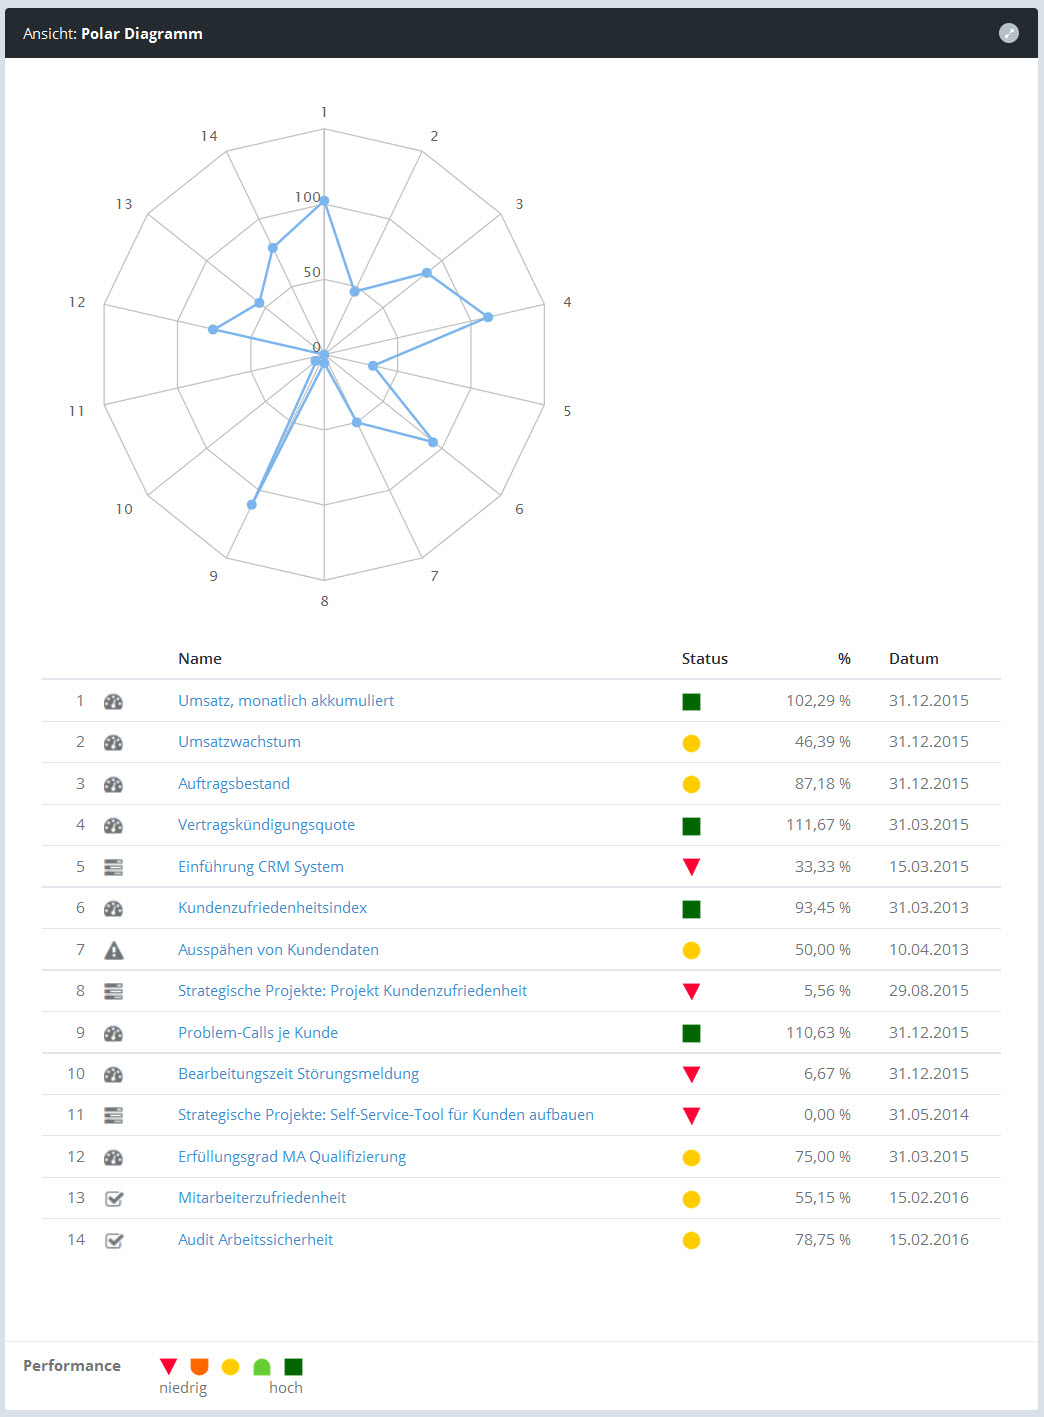1044x1417 pixels.
Task: Click the Datum column header
Action: [913, 659]
